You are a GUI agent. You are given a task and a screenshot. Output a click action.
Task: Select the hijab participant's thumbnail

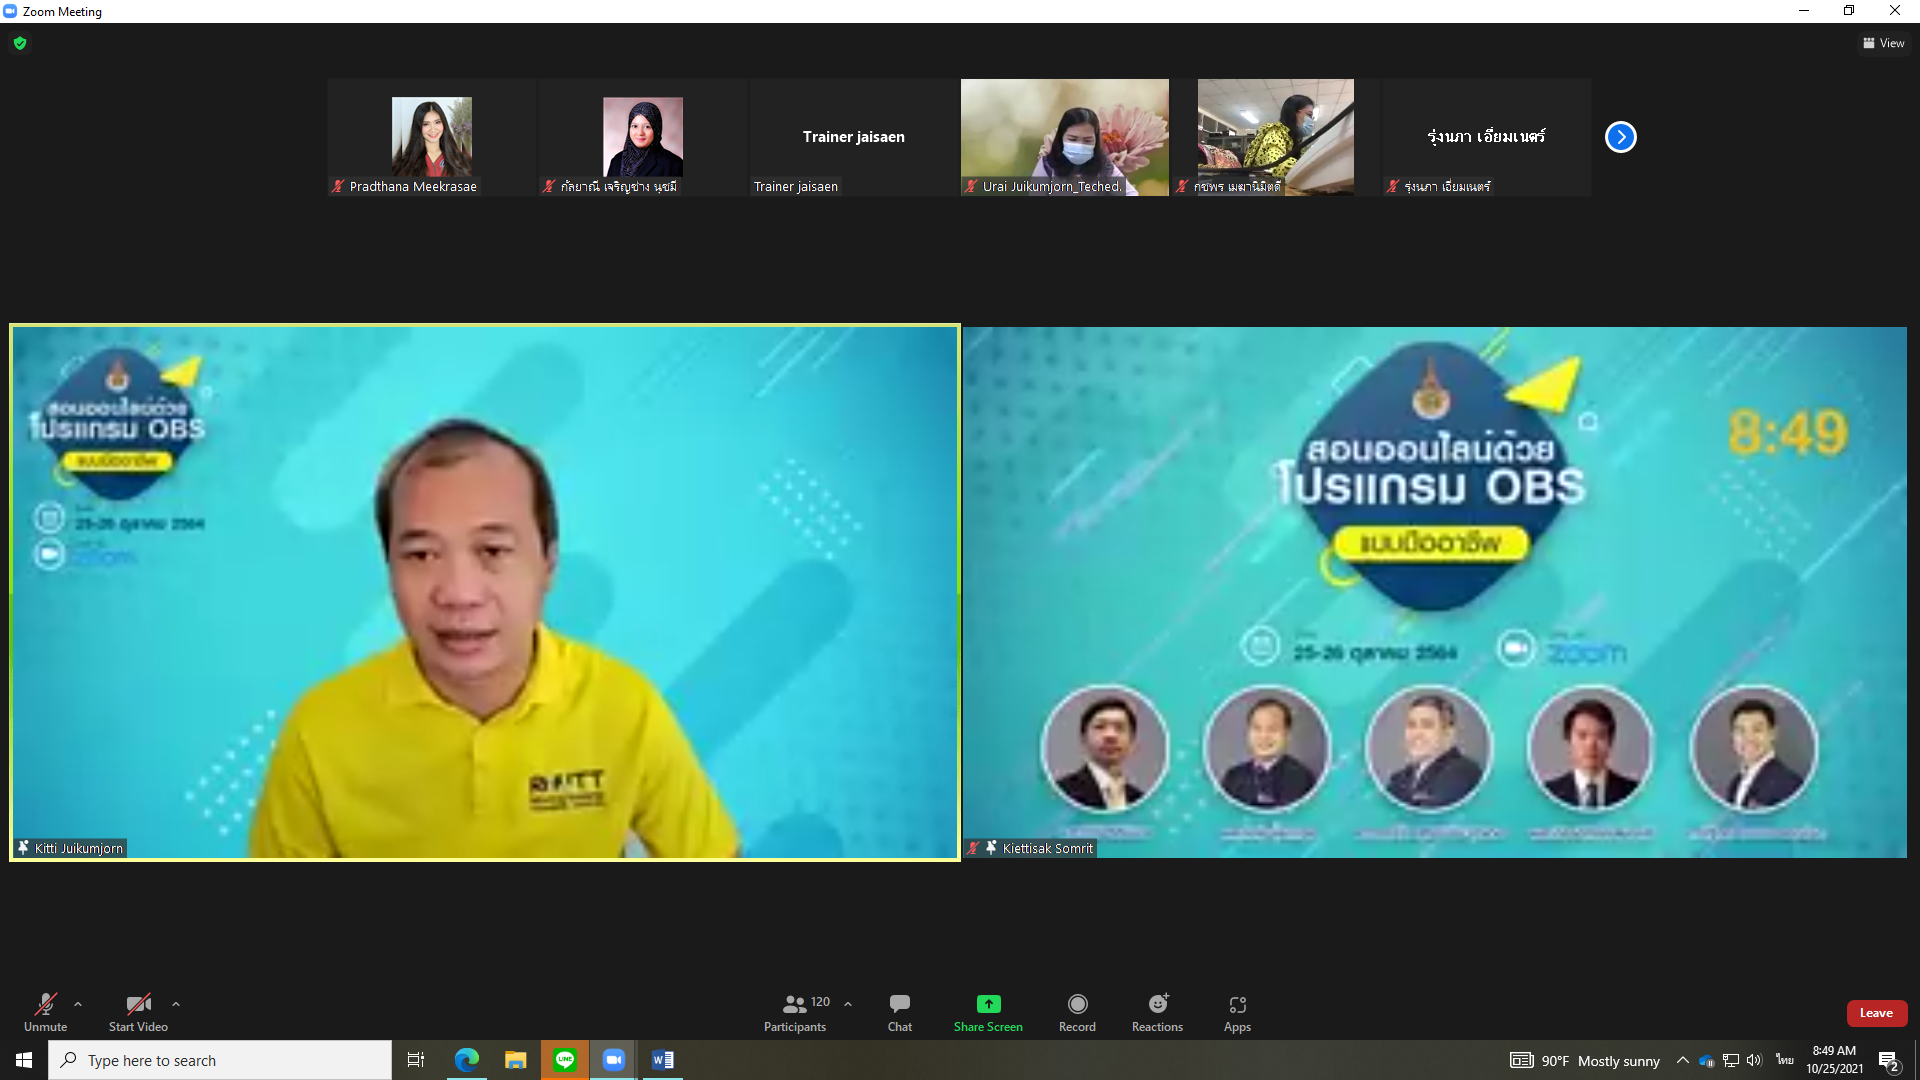[643, 137]
